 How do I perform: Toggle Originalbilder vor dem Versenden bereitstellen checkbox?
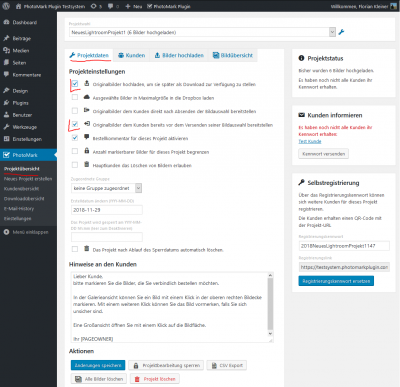click(x=75, y=124)
